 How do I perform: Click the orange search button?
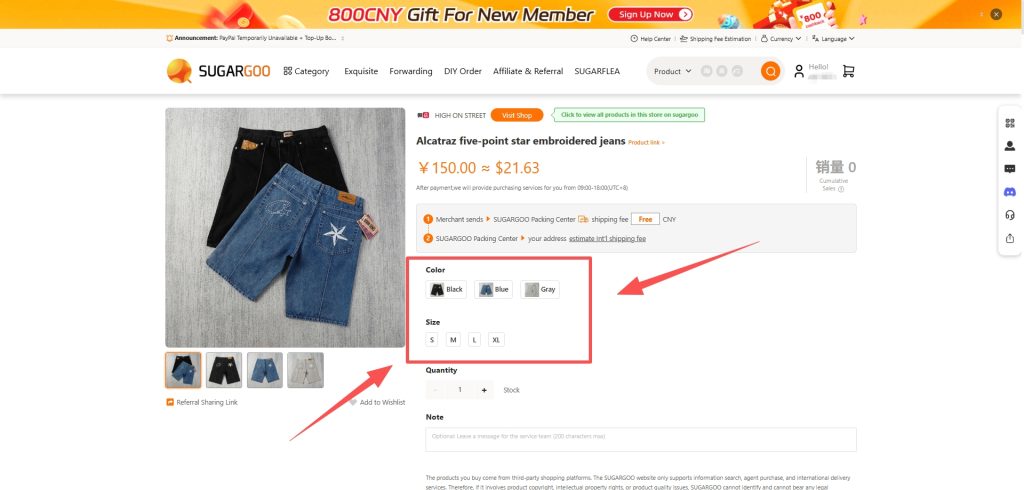coord(770,71)
